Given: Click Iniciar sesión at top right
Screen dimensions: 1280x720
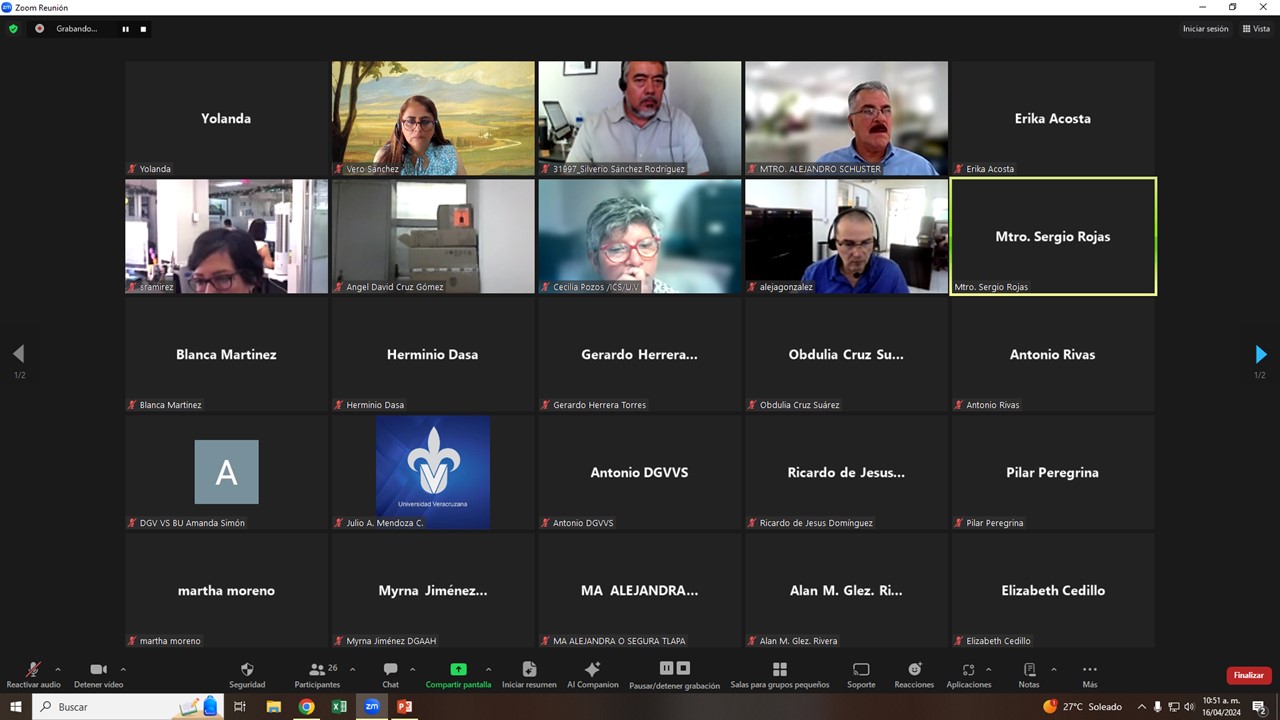Looking at the screenshot, I should pos(1205,29).
